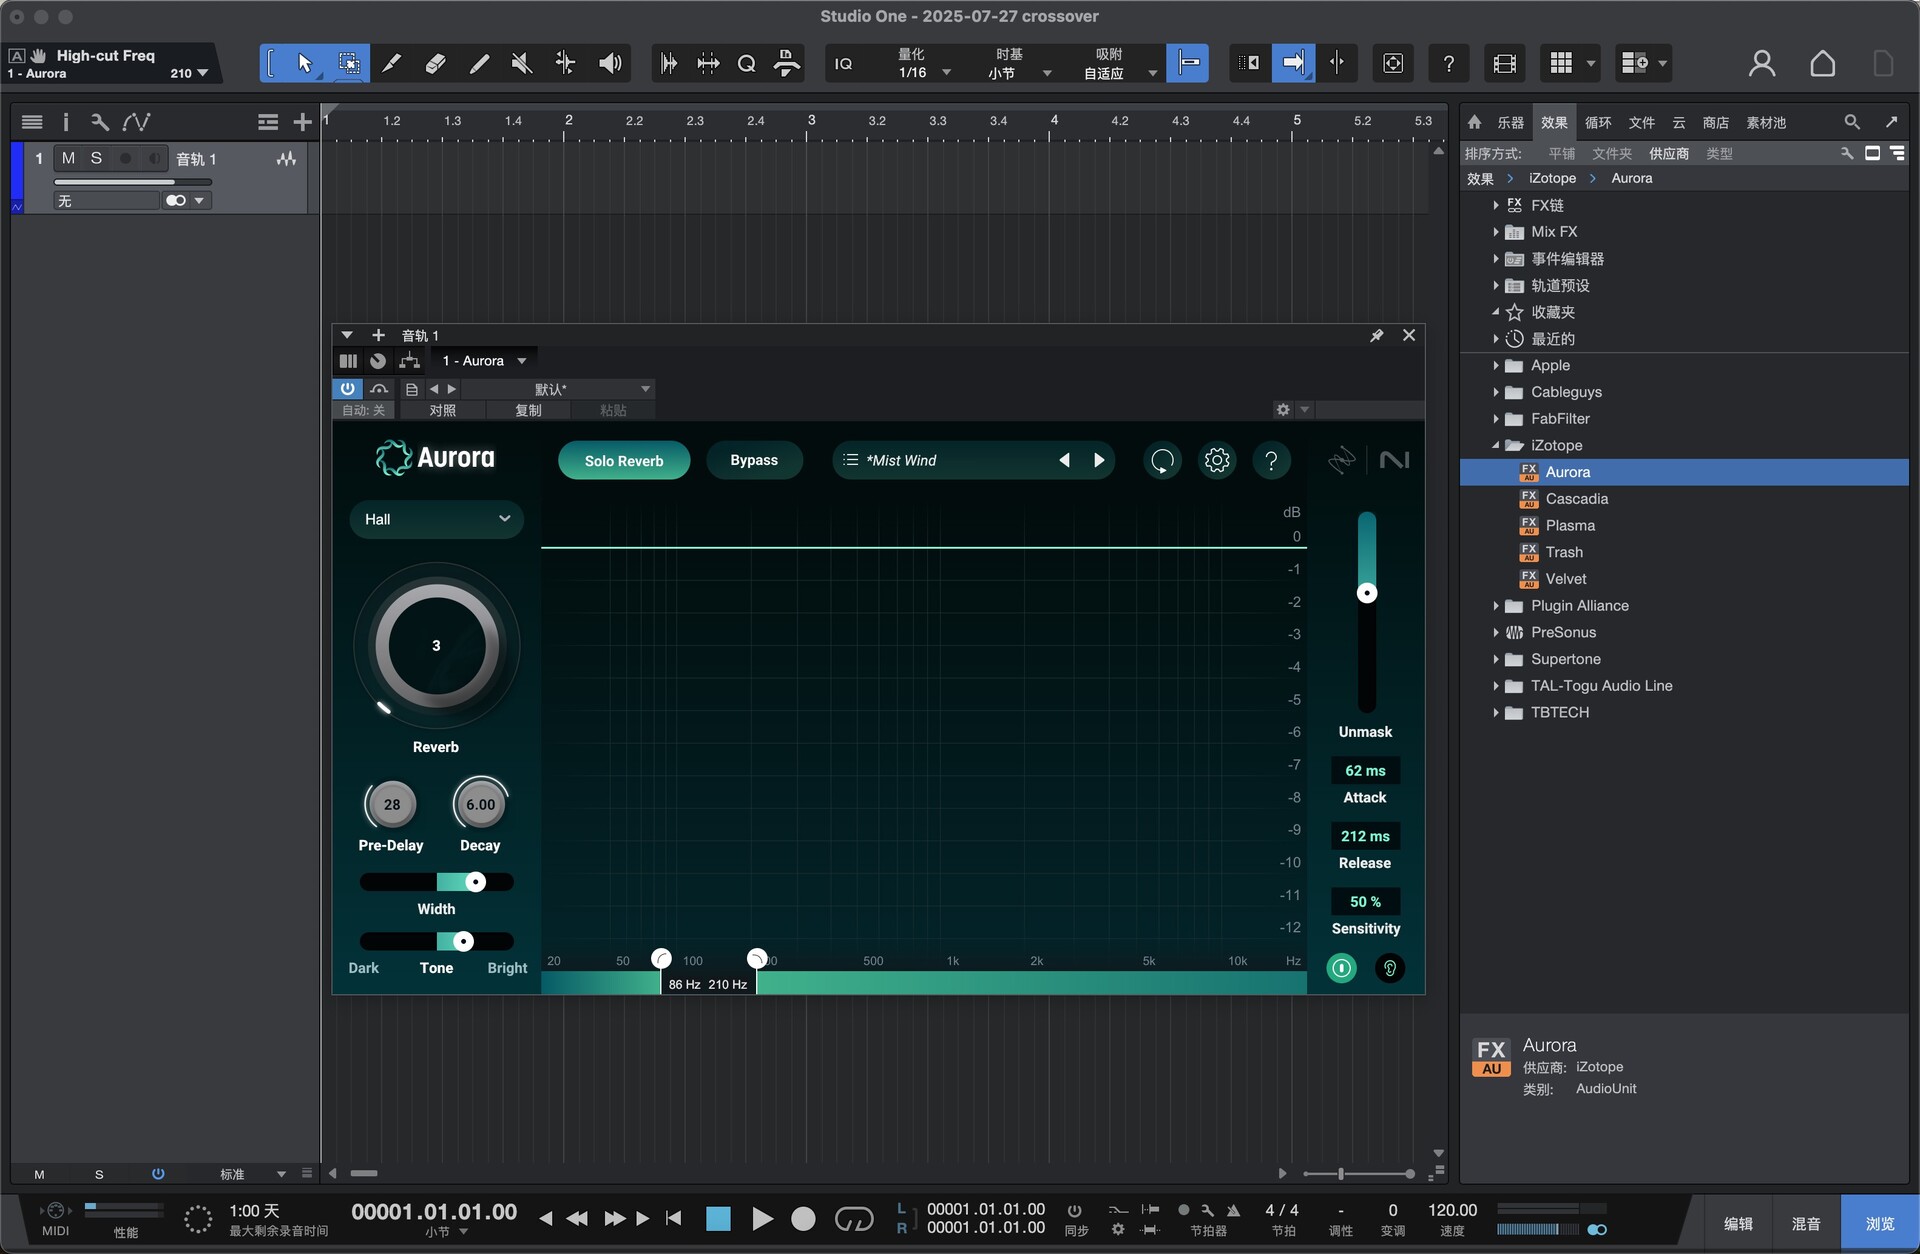
Task: Click 对照 compare button
Action: point(442,410)
